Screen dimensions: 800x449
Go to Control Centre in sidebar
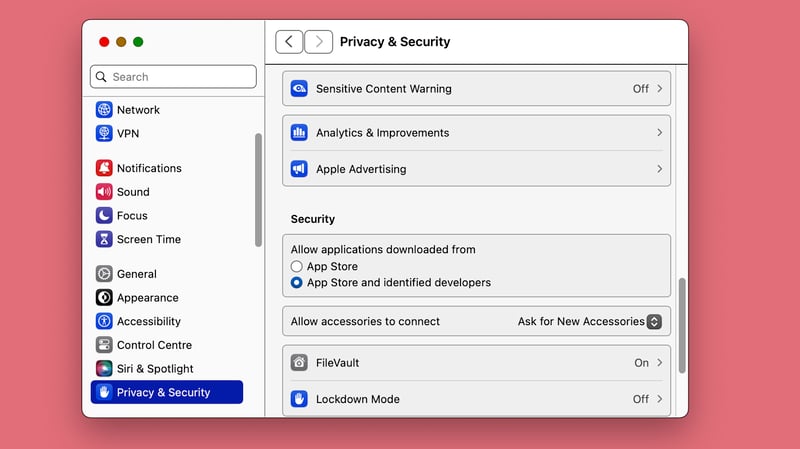pos(155,345)
